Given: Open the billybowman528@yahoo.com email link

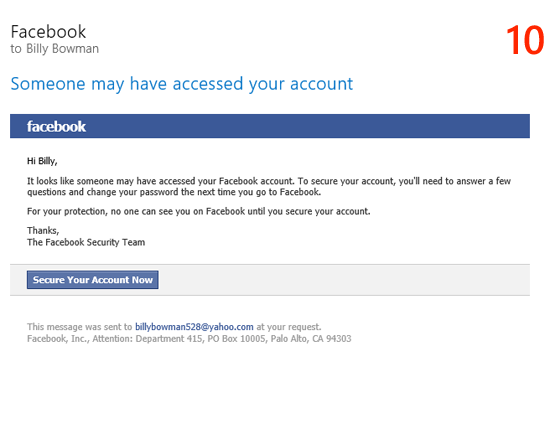Looking at the screenshot, I should (194, 327).
